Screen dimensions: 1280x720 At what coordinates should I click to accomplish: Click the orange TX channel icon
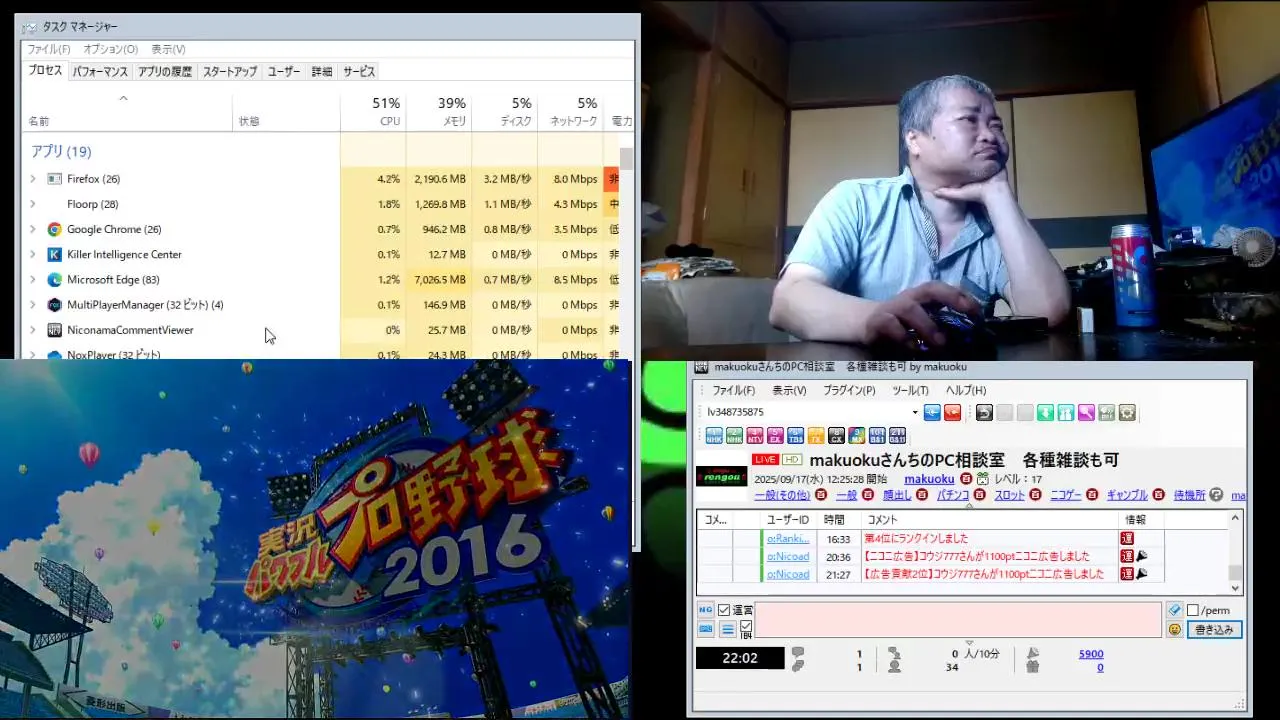coord(816,436)
